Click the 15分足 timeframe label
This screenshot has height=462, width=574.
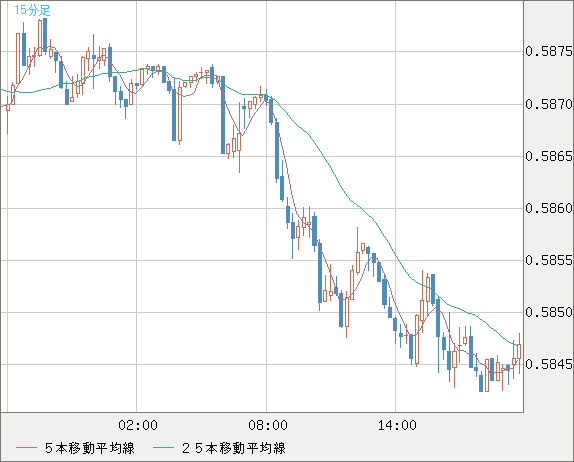[x=32, y=10]
